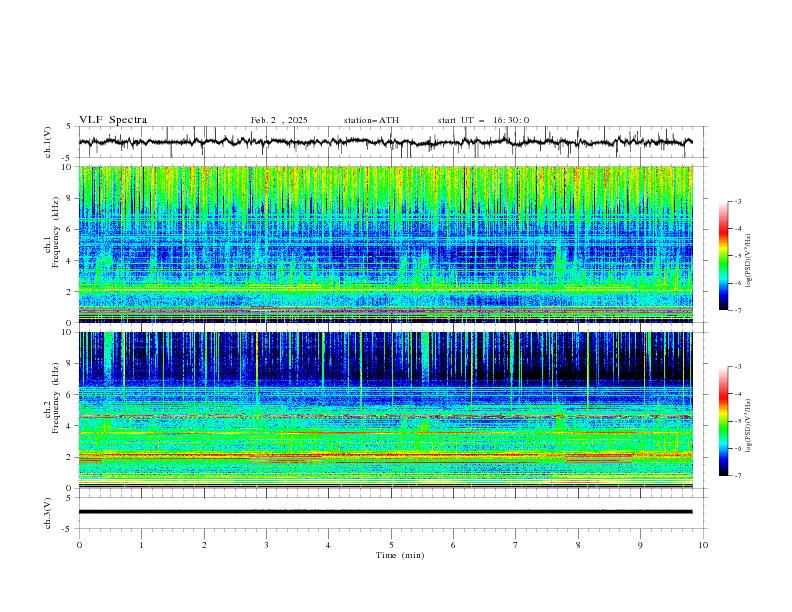Image resolution: width=792 pixels, height=612 pixels.
Task: Click the "Time (min)" x-axis label
Action: click(400, 555)
